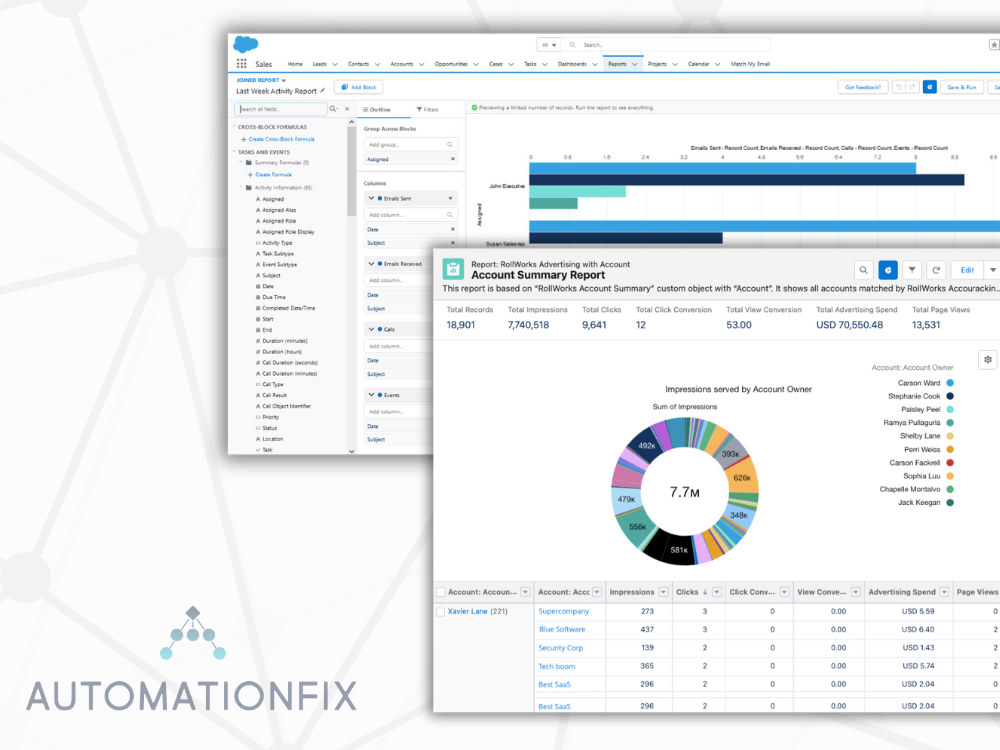Open the Dashboards tab
Viewport: 1000px width, 750px height.
click(572, 64)
